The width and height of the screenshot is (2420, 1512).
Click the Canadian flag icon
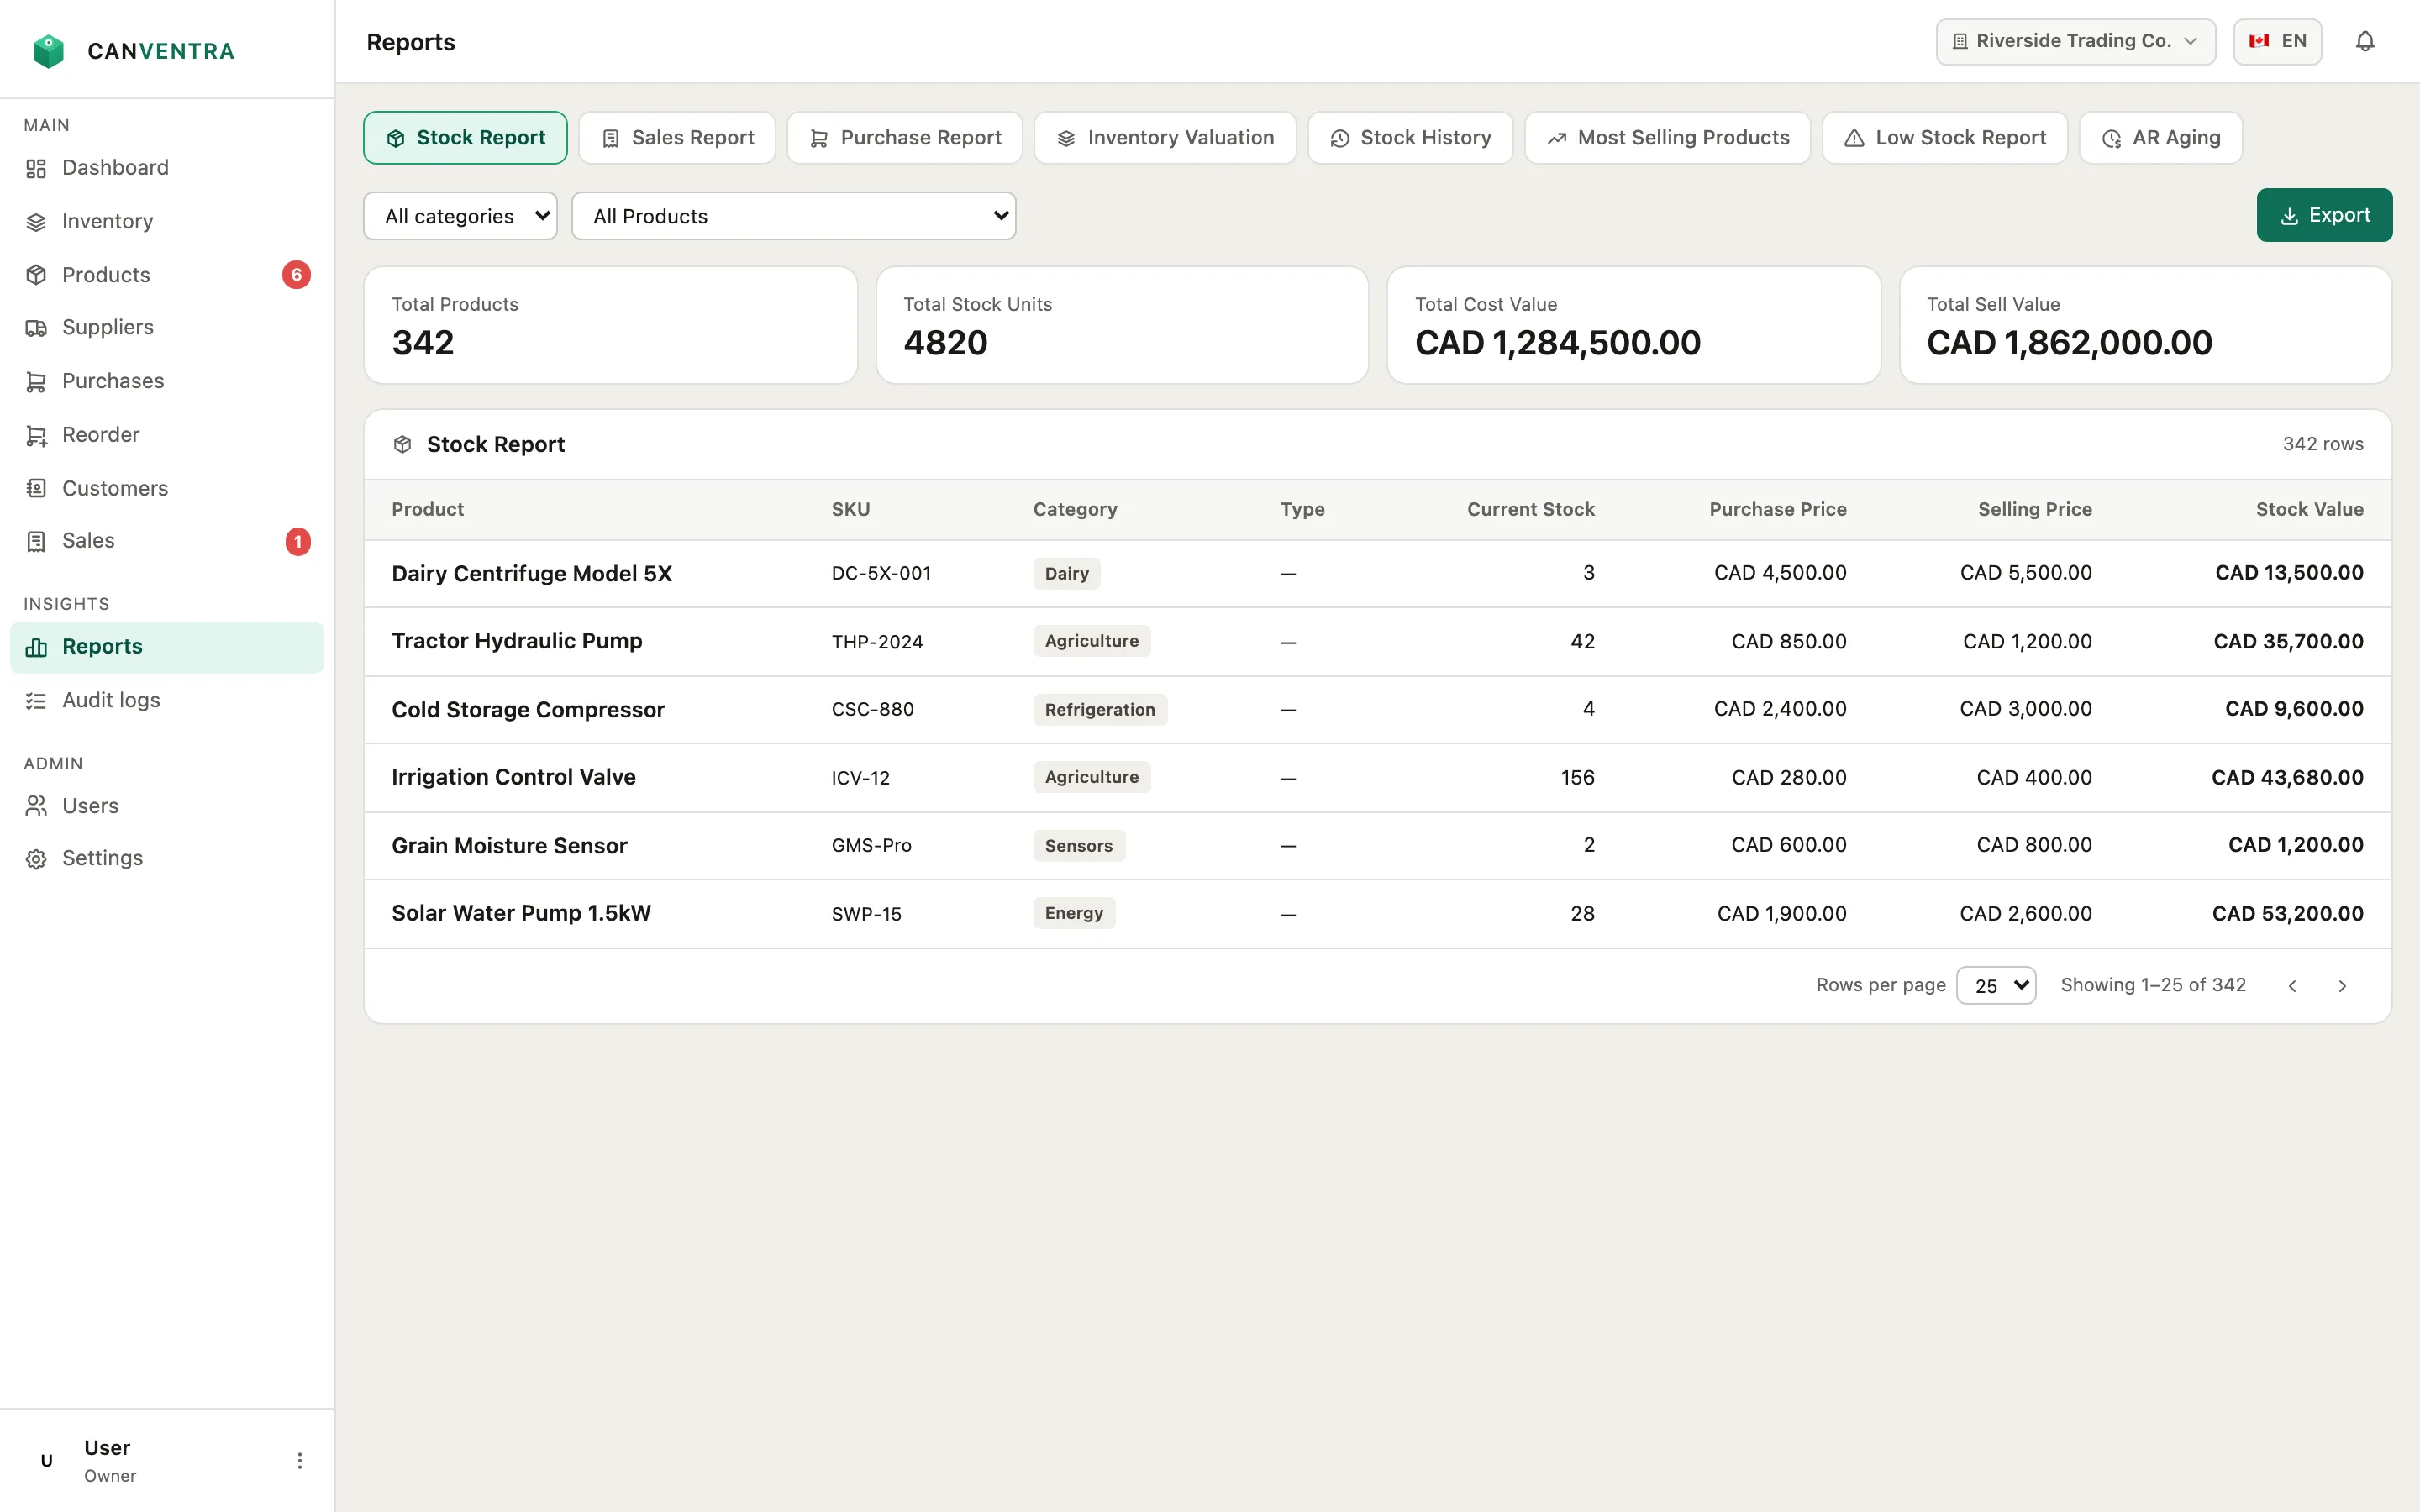(2258, 41)
